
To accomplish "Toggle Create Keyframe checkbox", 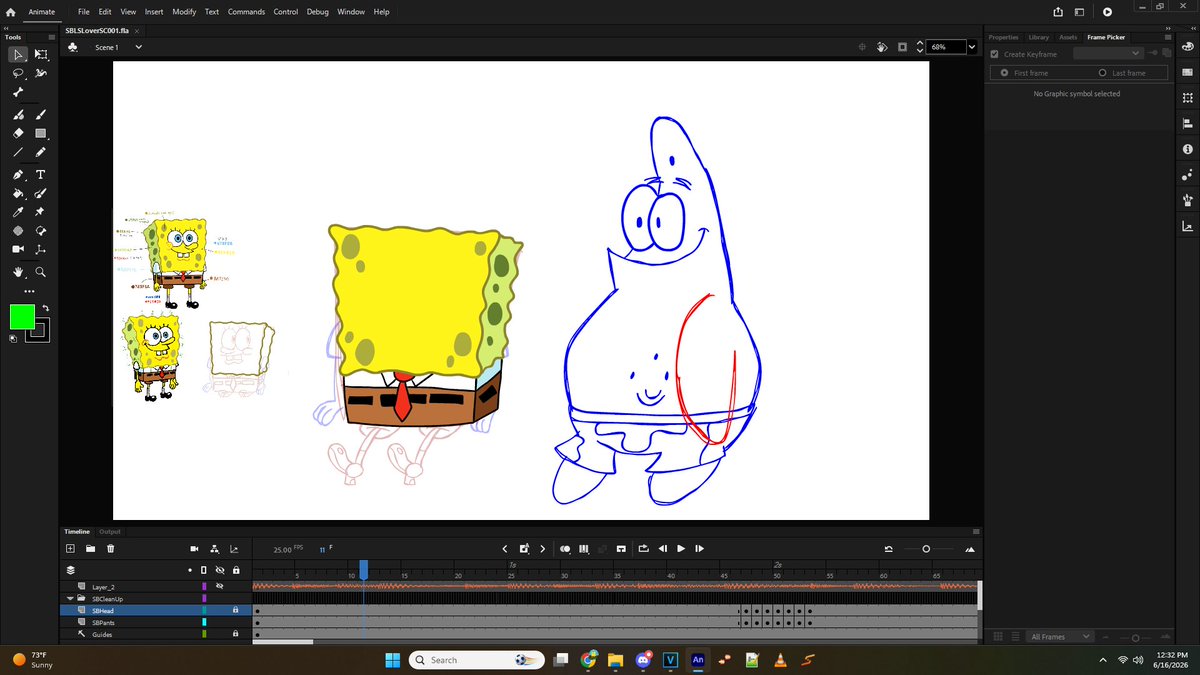I will pyautogui.click(x=994, y=54).
